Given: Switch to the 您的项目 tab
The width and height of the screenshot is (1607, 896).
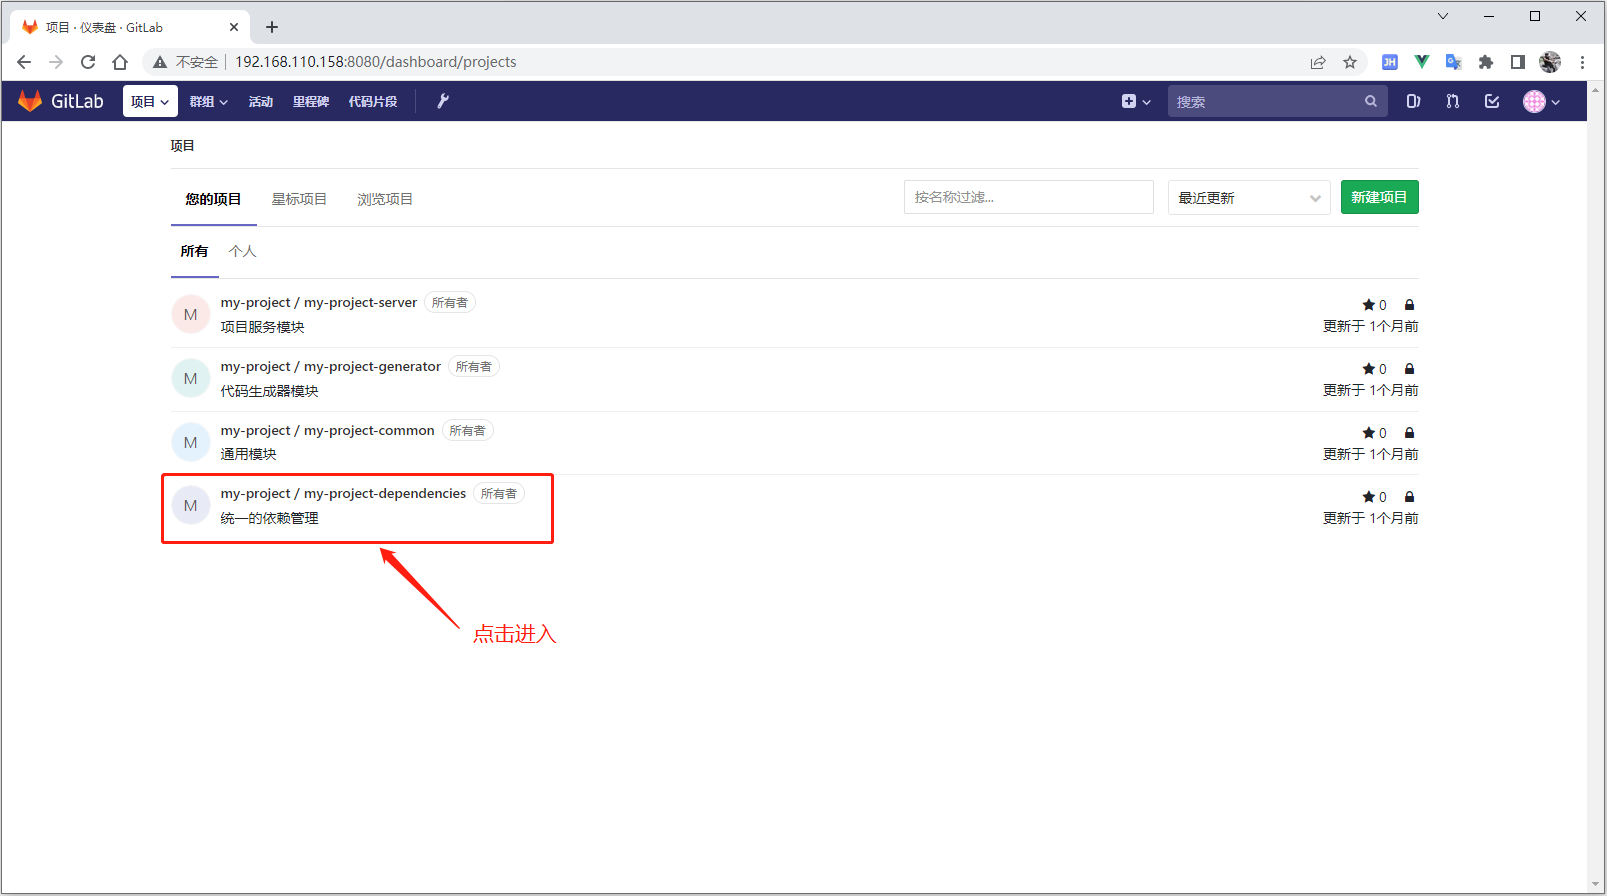Looking at the screenshot, I should pos(213,199).
